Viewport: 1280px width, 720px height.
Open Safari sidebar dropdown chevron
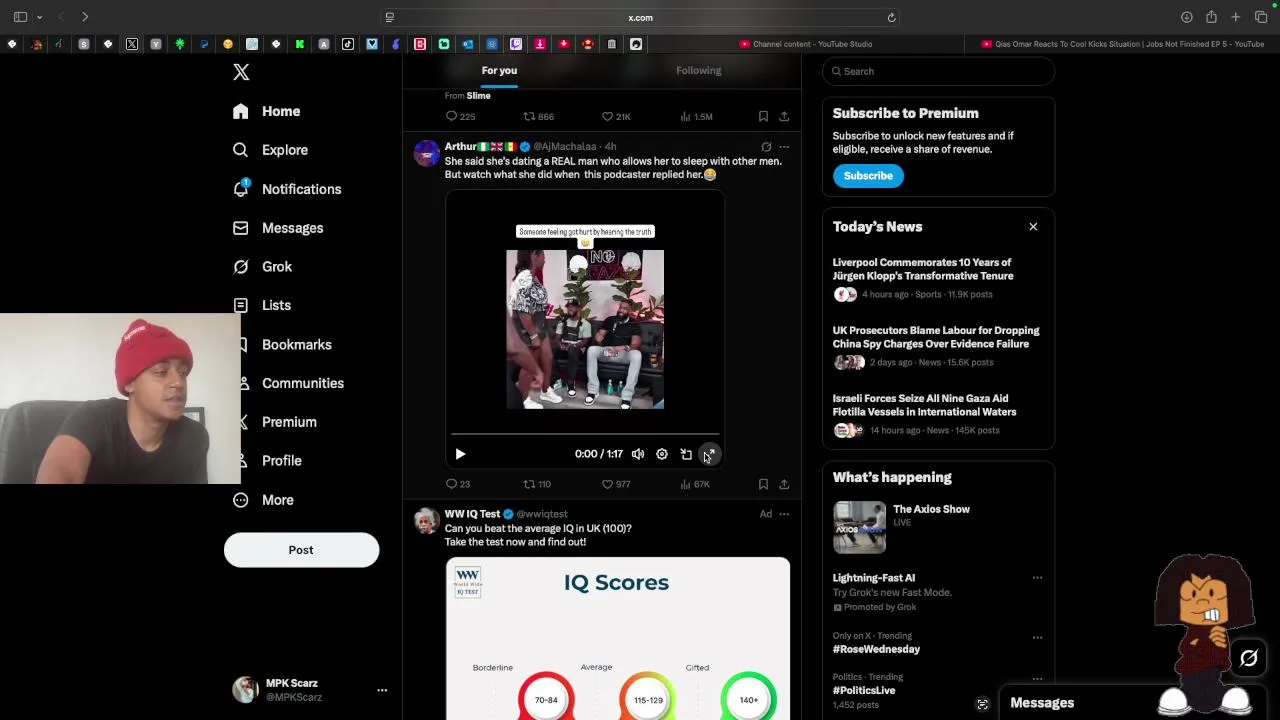[x=39, y=17]
